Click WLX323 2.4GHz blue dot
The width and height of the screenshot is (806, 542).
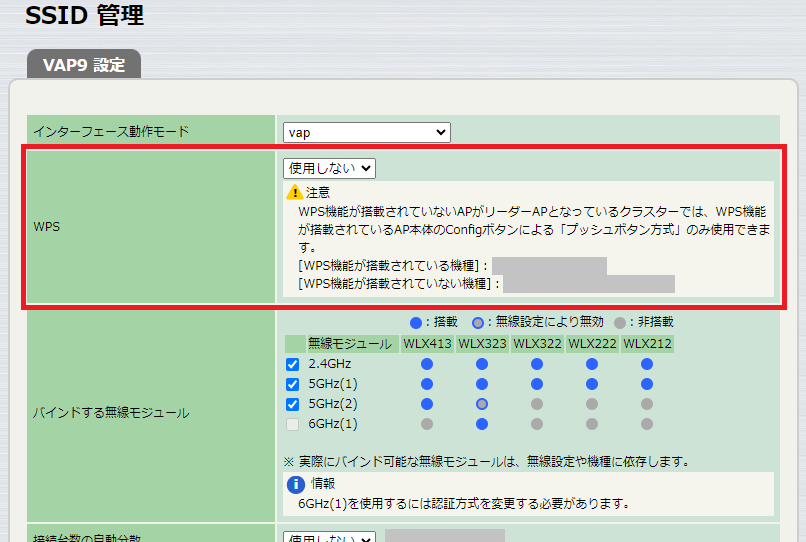click(x=482, y=364)
